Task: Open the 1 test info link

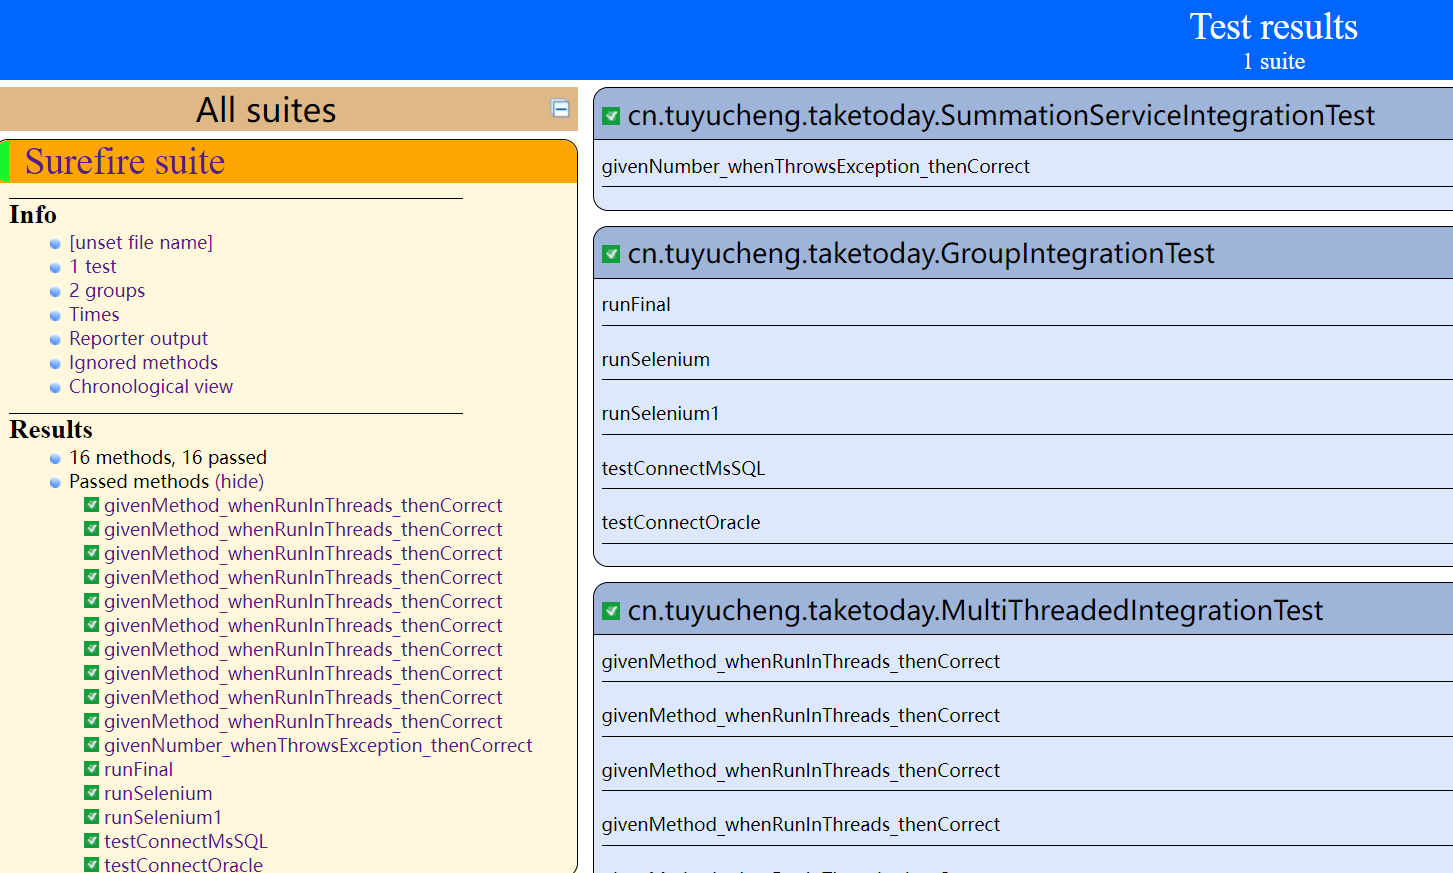Action: coord(93,266)
